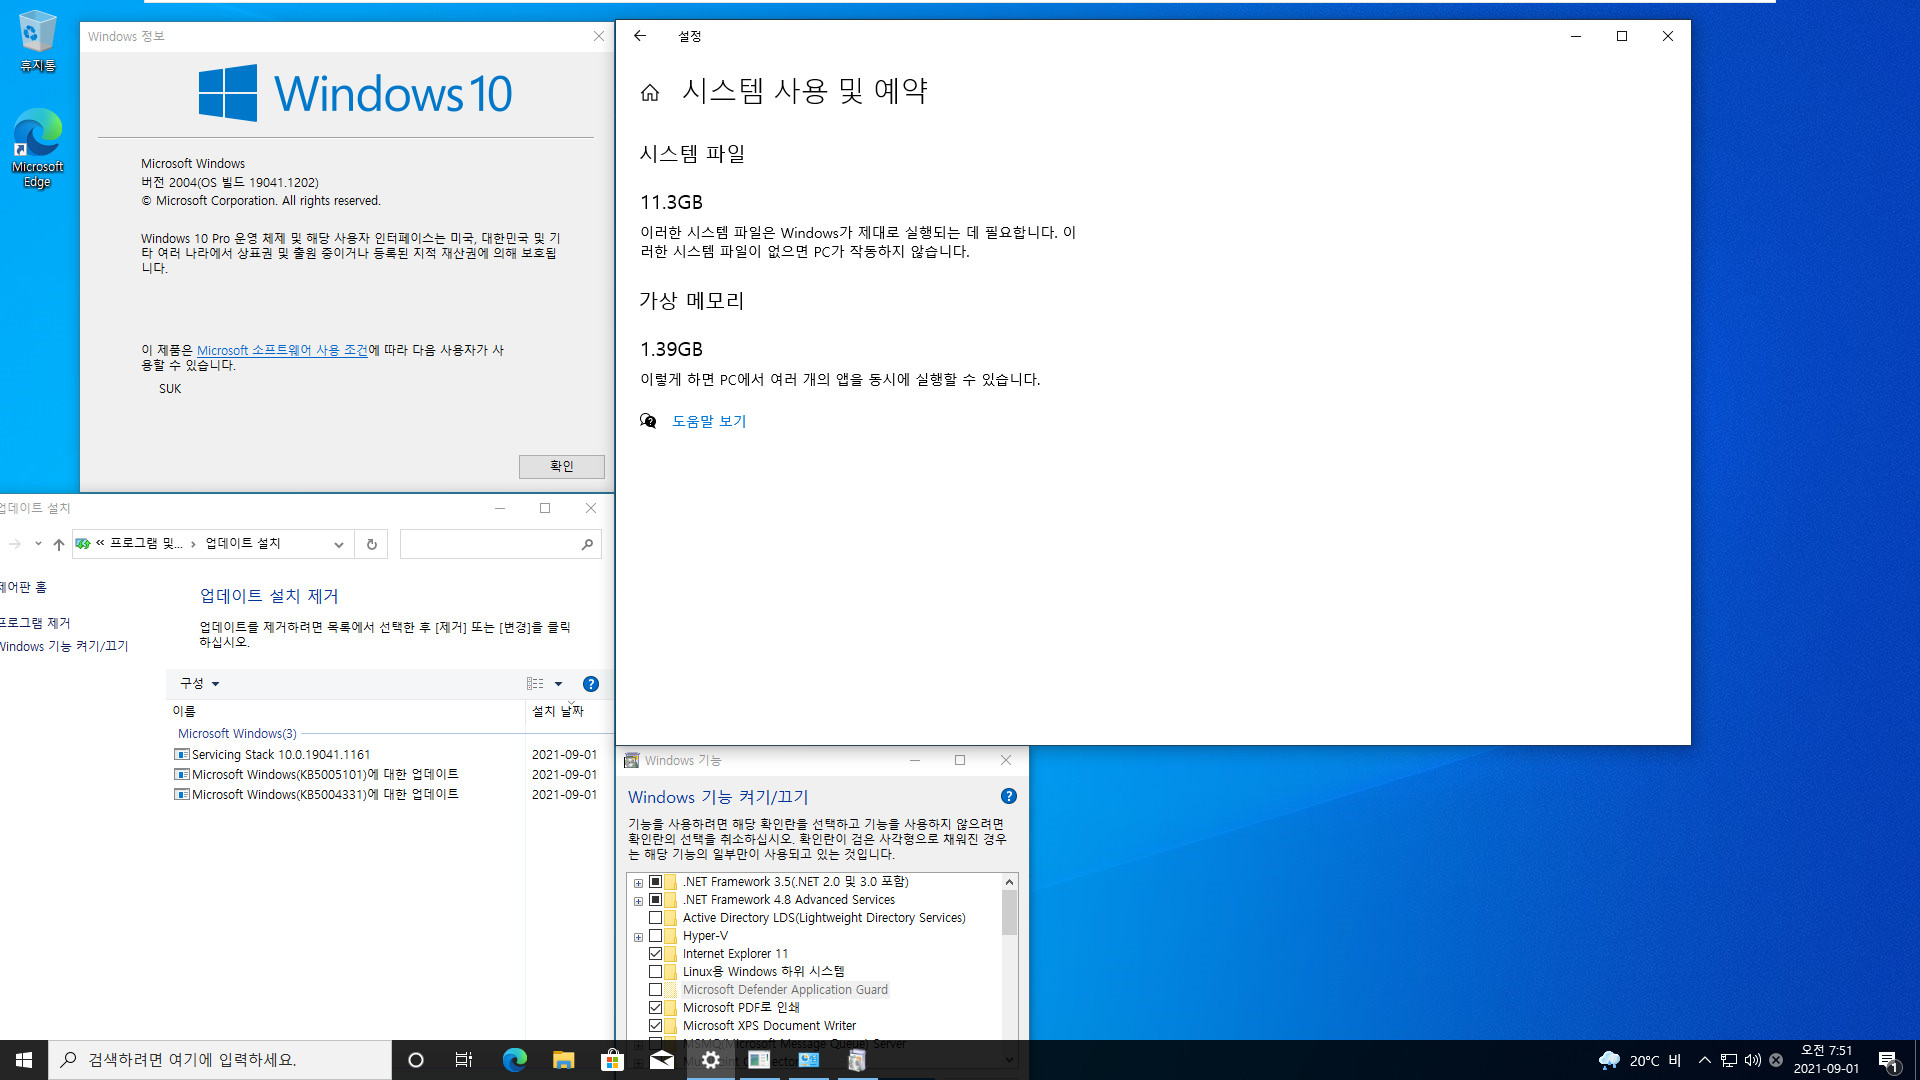Enable Linux용 Windows 하위 시스템 checkbox
The height and width of the screenshot is (1080, 1920).
(x=656, y=971)
